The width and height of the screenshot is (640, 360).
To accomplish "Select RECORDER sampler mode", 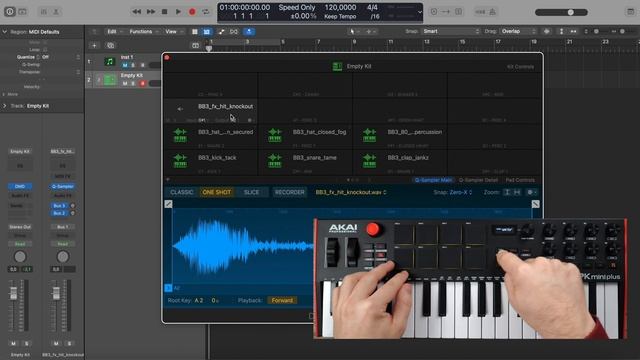I will pos(289,192).
